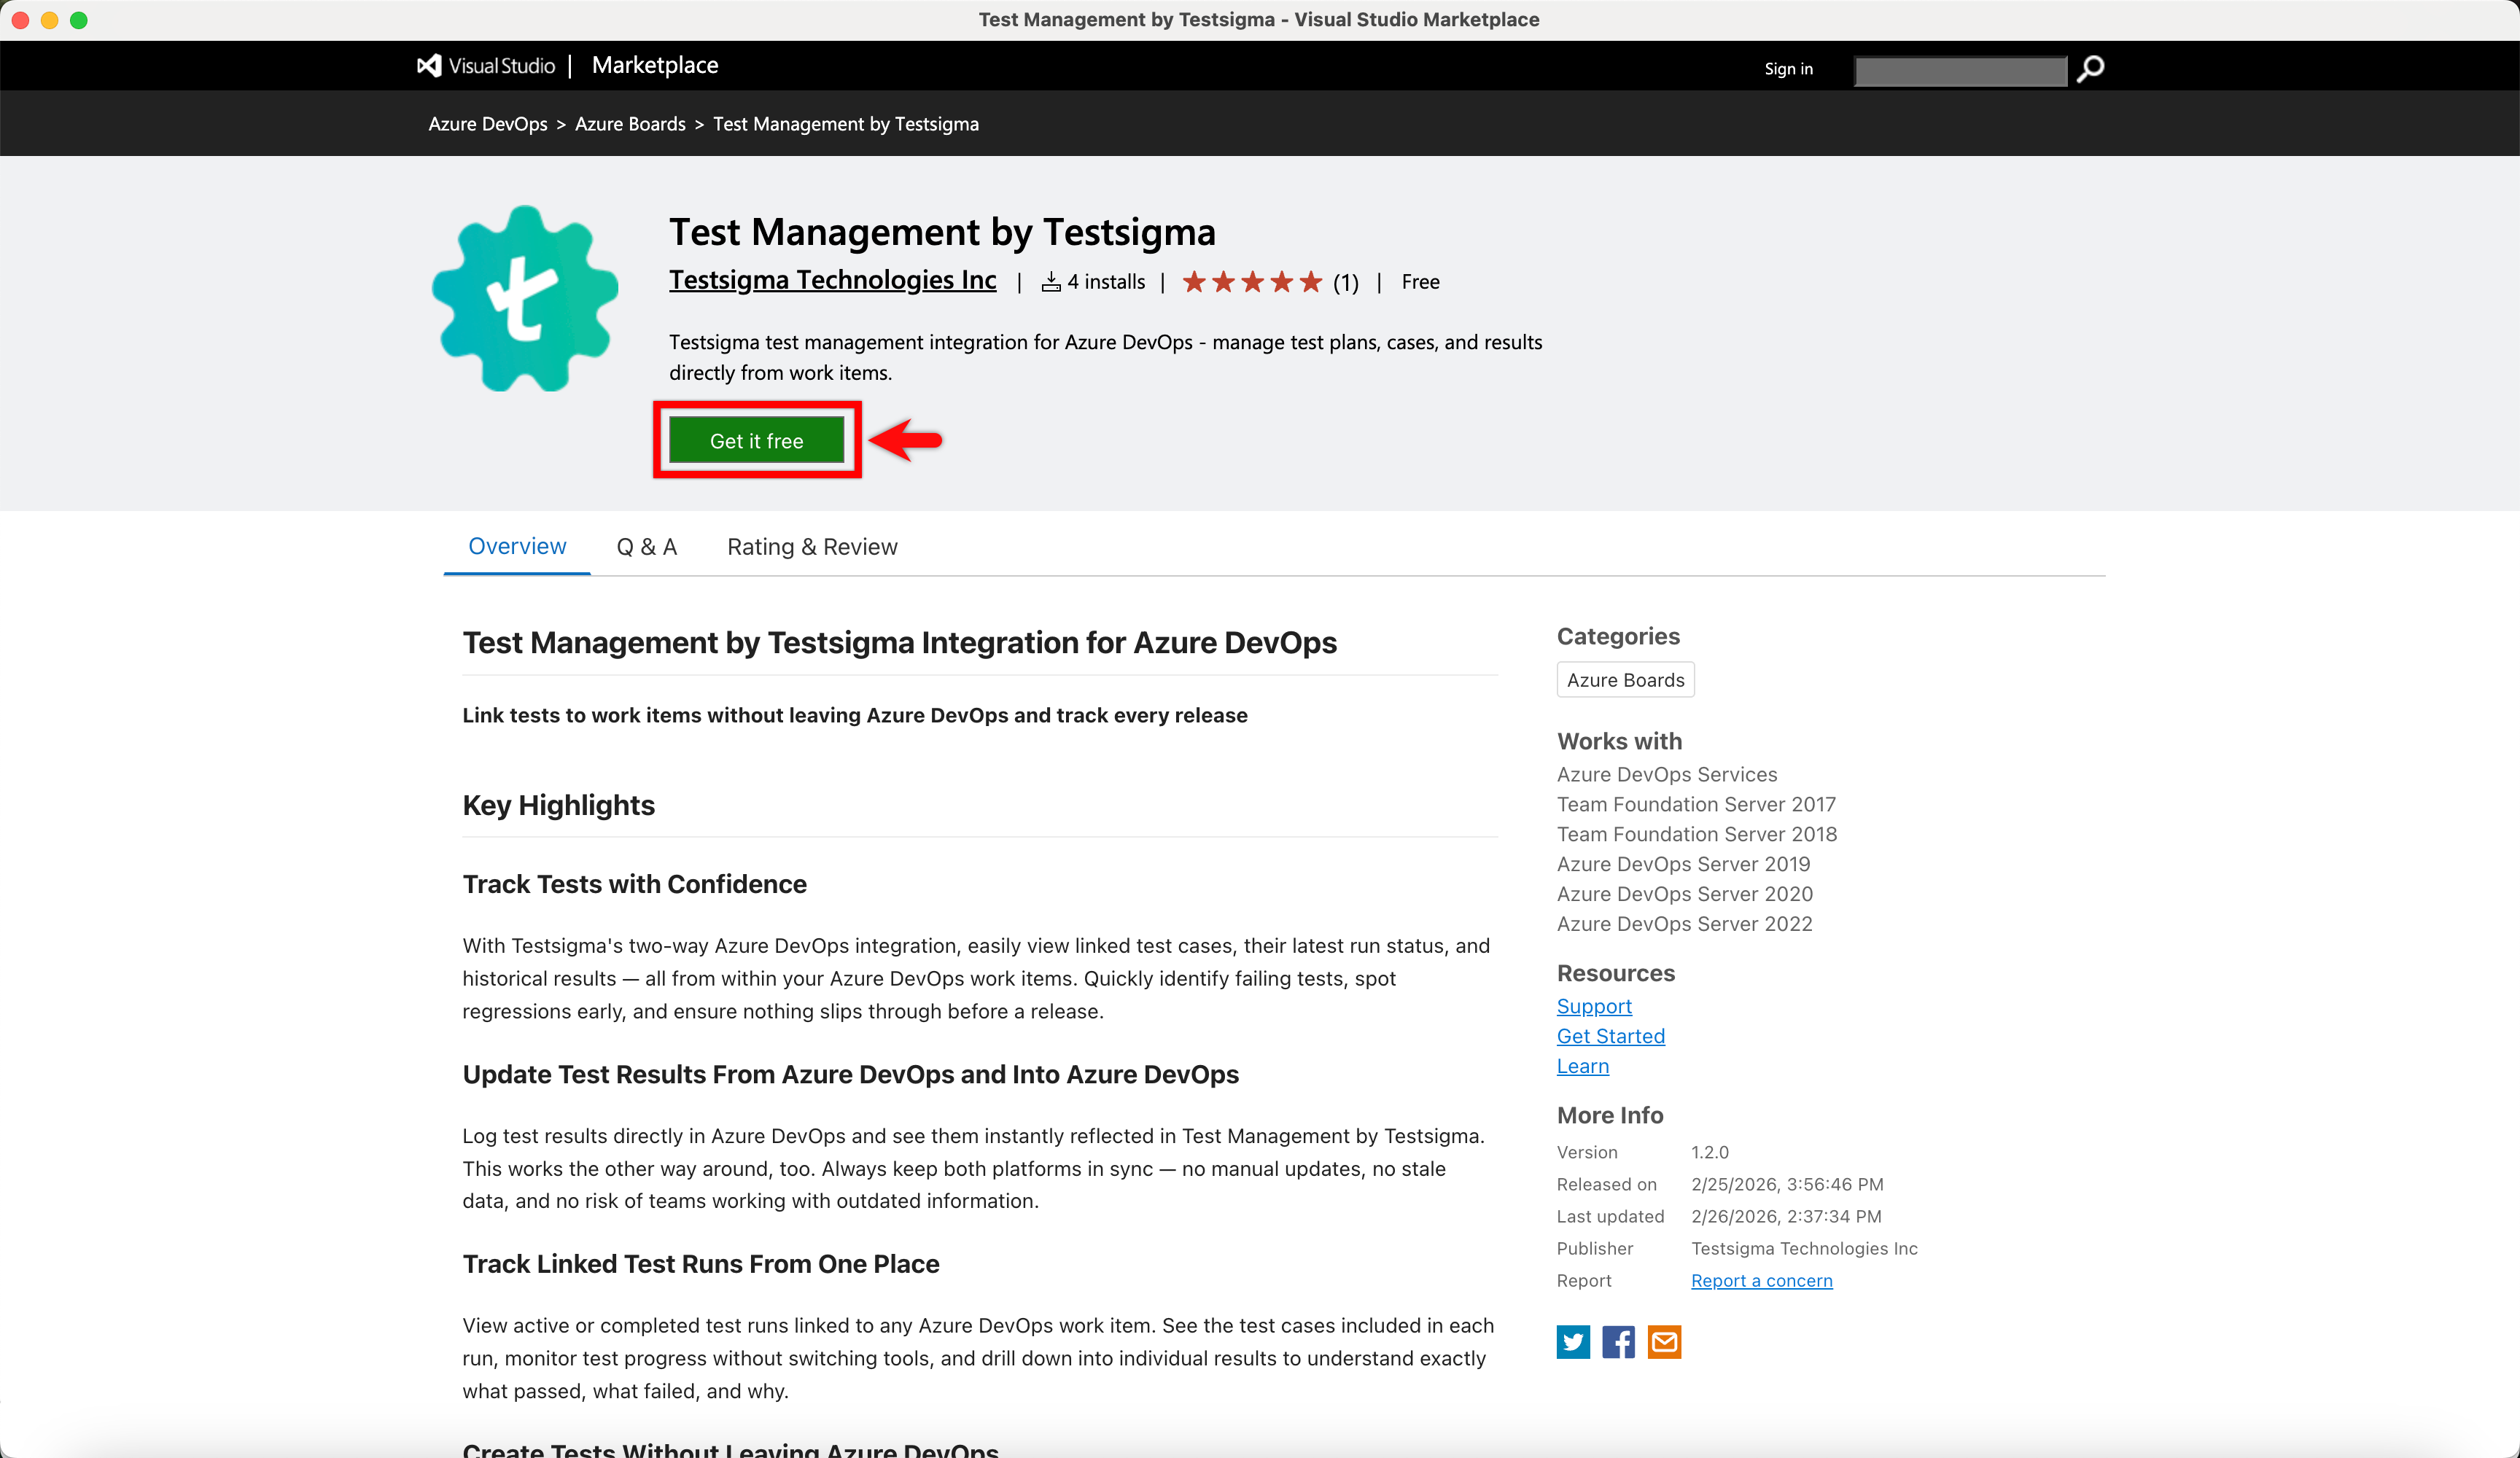The height and width of the screenshot is (1458, 2520).
Task: Open the Get Started link
Action: click(1610, 1036)
